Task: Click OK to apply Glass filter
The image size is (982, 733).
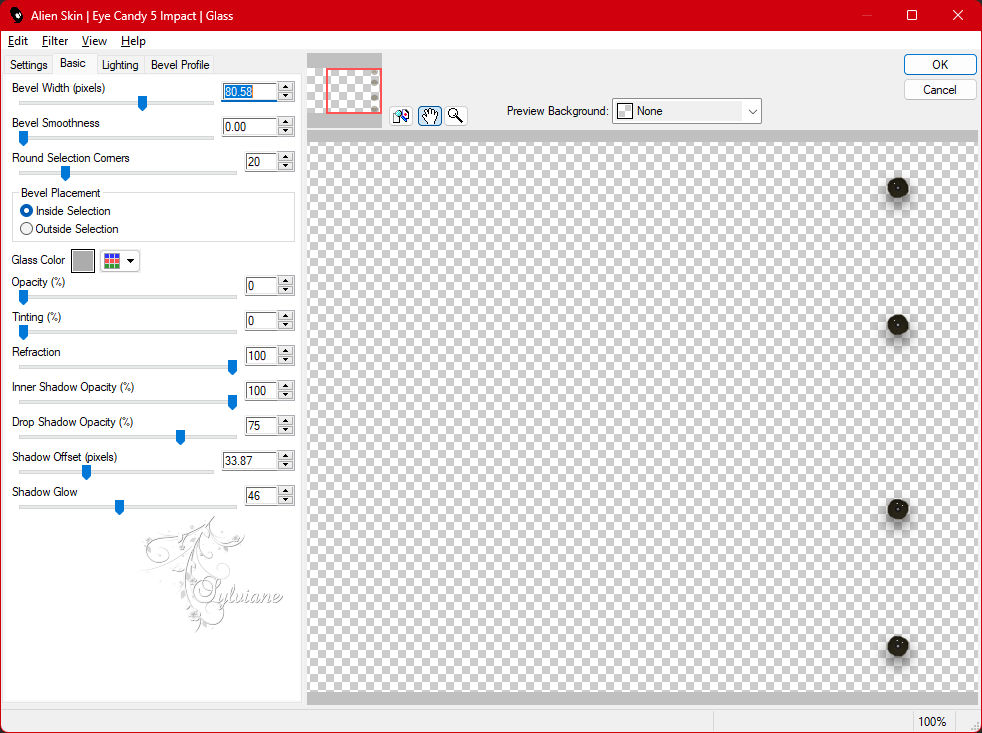Action: (939, 65)
